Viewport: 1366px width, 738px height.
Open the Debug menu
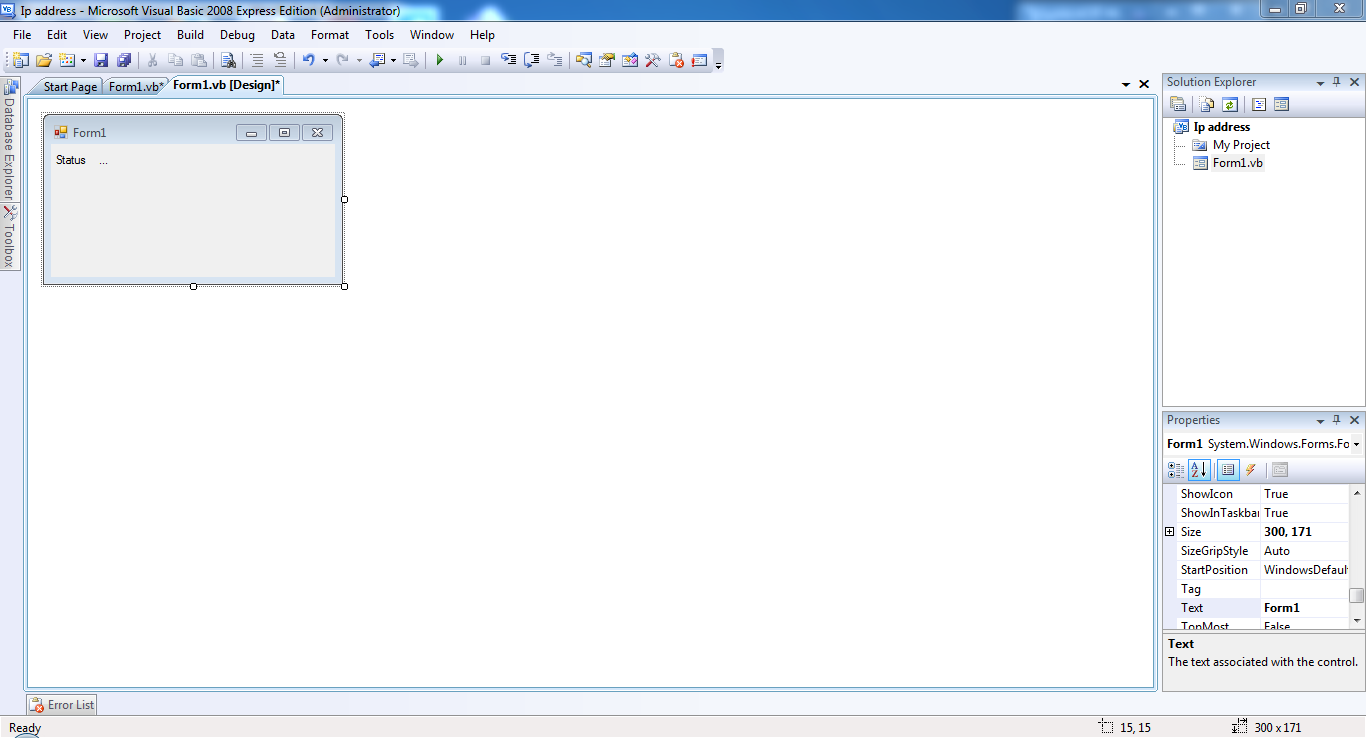pos(237,34)
